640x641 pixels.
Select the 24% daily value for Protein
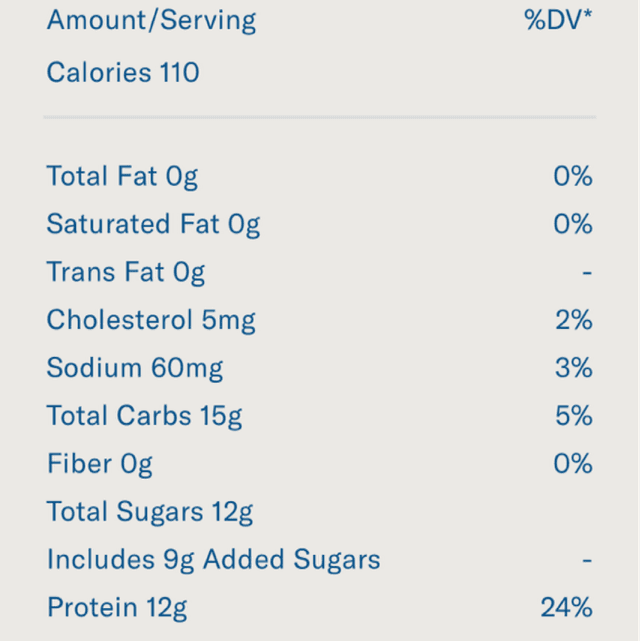click(x=567, y=607)
